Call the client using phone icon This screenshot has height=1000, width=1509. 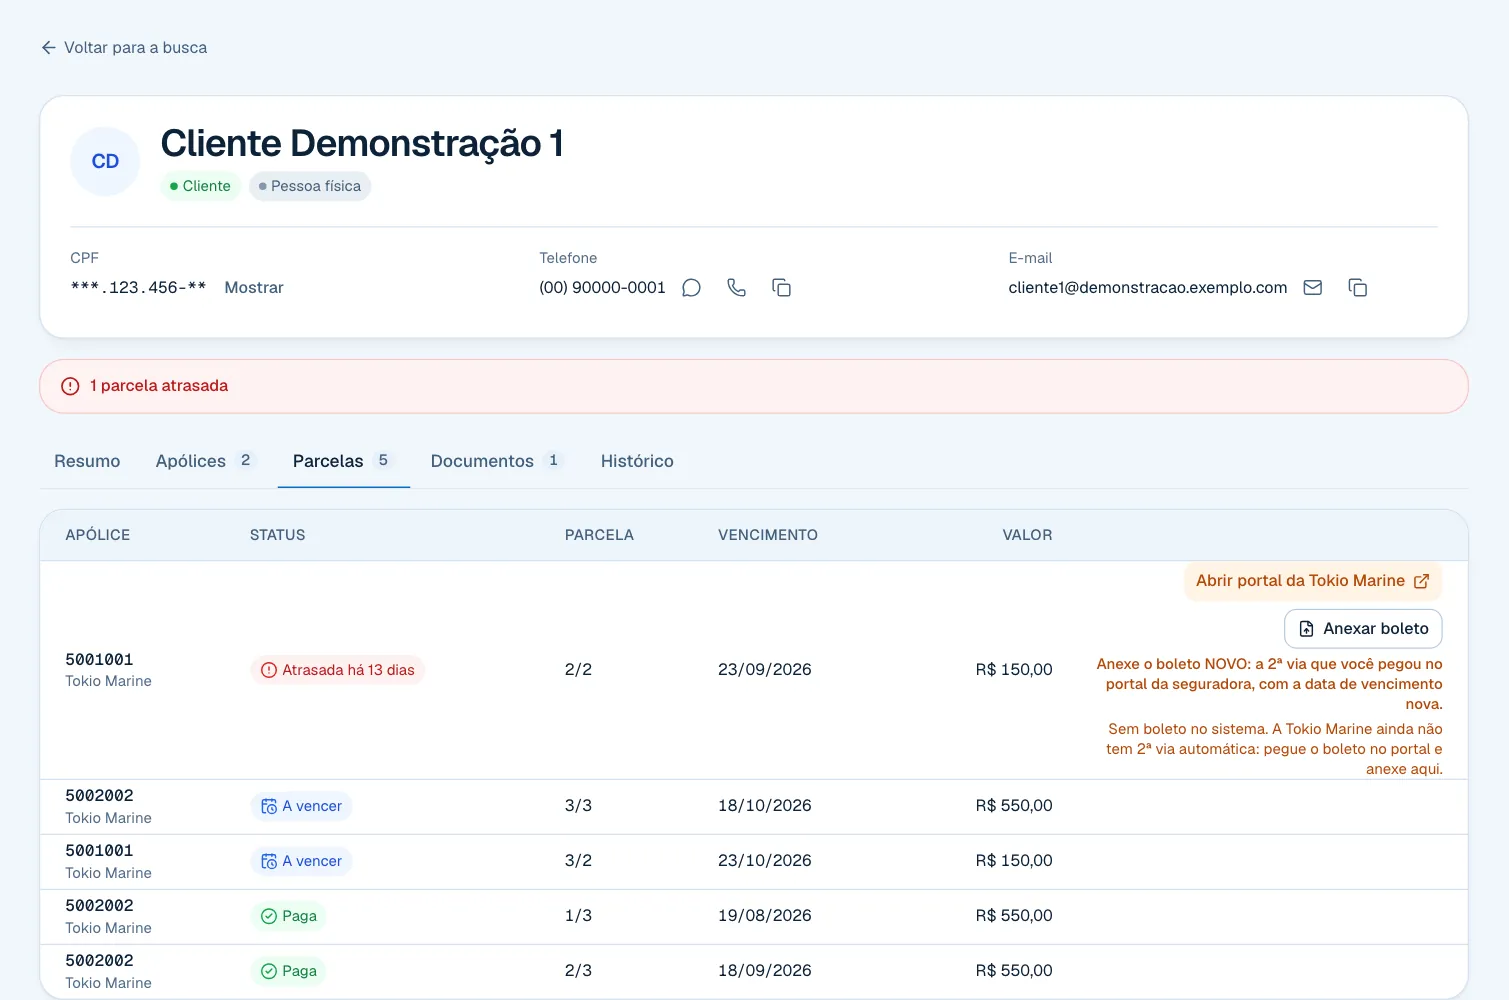click(737, 288)
